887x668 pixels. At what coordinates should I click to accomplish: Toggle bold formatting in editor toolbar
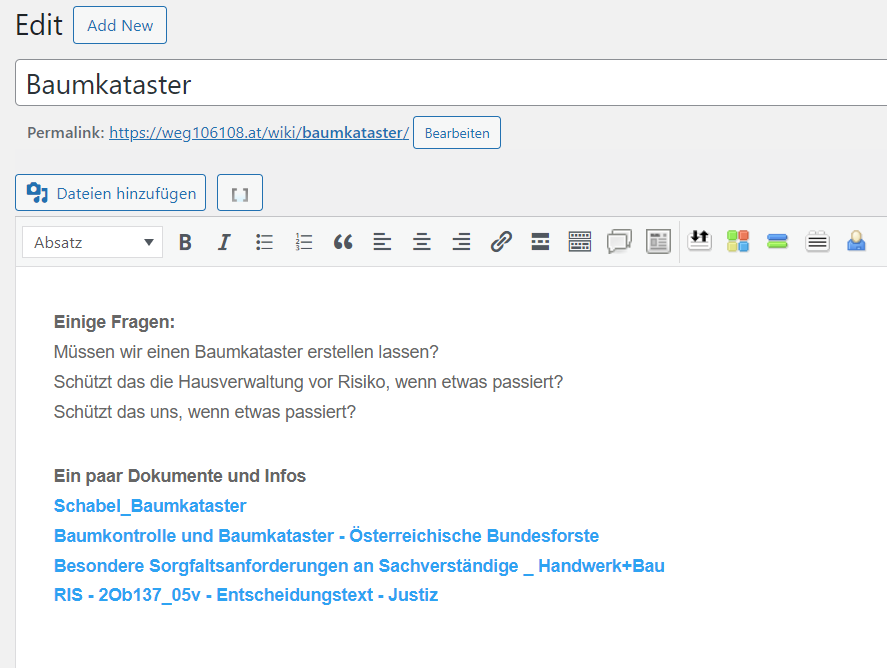click(185, 242)
